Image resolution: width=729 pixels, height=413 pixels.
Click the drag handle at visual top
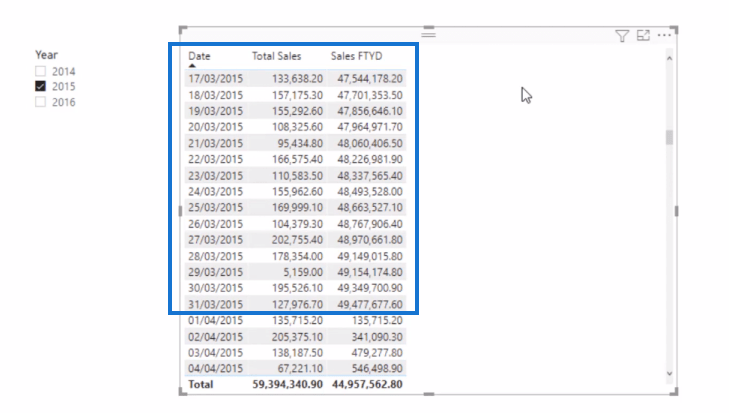click(x=429, y=34)
